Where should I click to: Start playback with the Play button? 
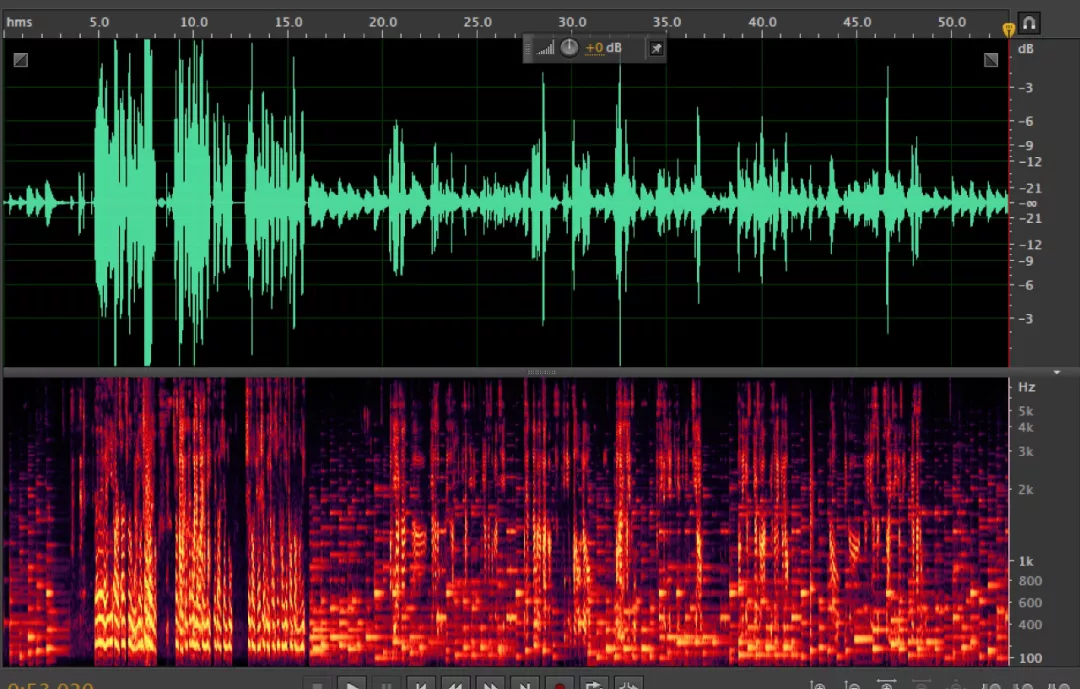(352, 685)
